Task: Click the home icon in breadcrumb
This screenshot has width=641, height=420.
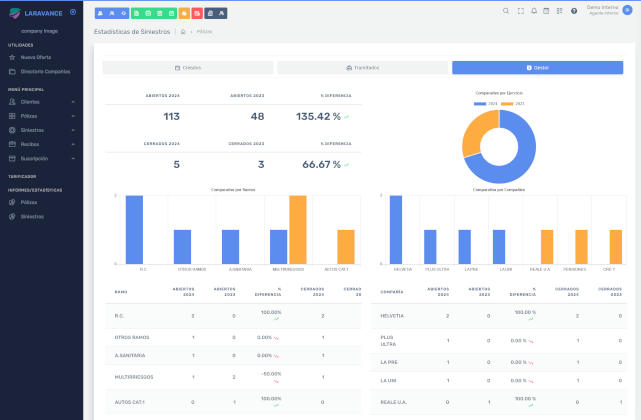Action: [x=183, y=32]
